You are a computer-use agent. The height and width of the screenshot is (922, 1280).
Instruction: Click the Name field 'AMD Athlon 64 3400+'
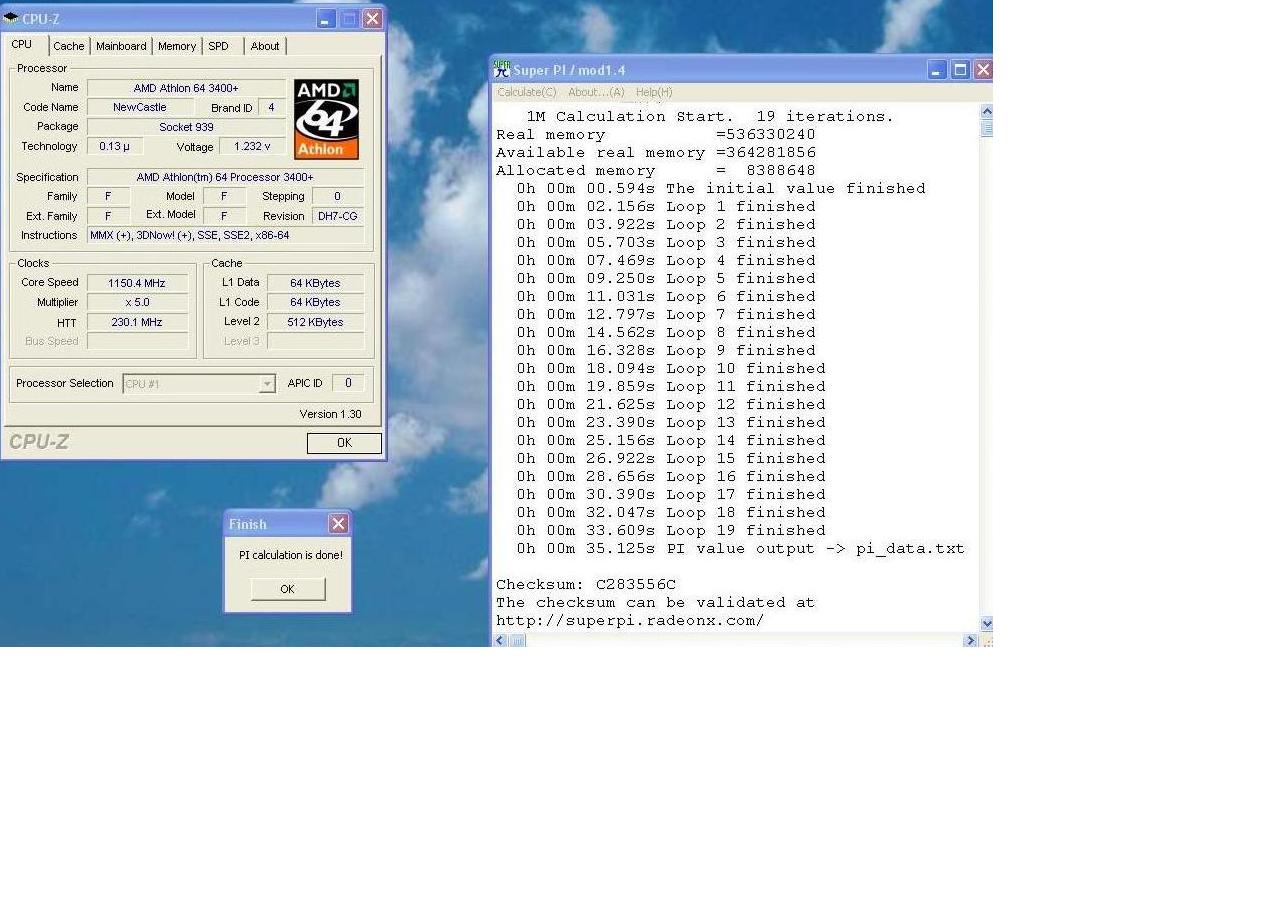click(186, 88)
